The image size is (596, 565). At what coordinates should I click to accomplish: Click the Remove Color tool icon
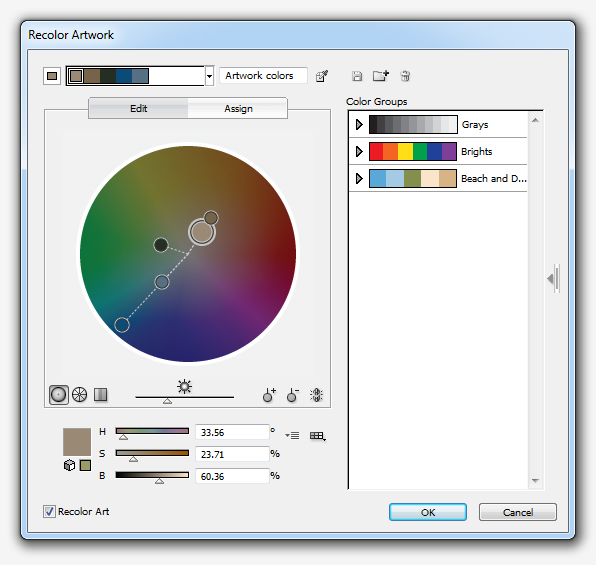coord(293,395)
